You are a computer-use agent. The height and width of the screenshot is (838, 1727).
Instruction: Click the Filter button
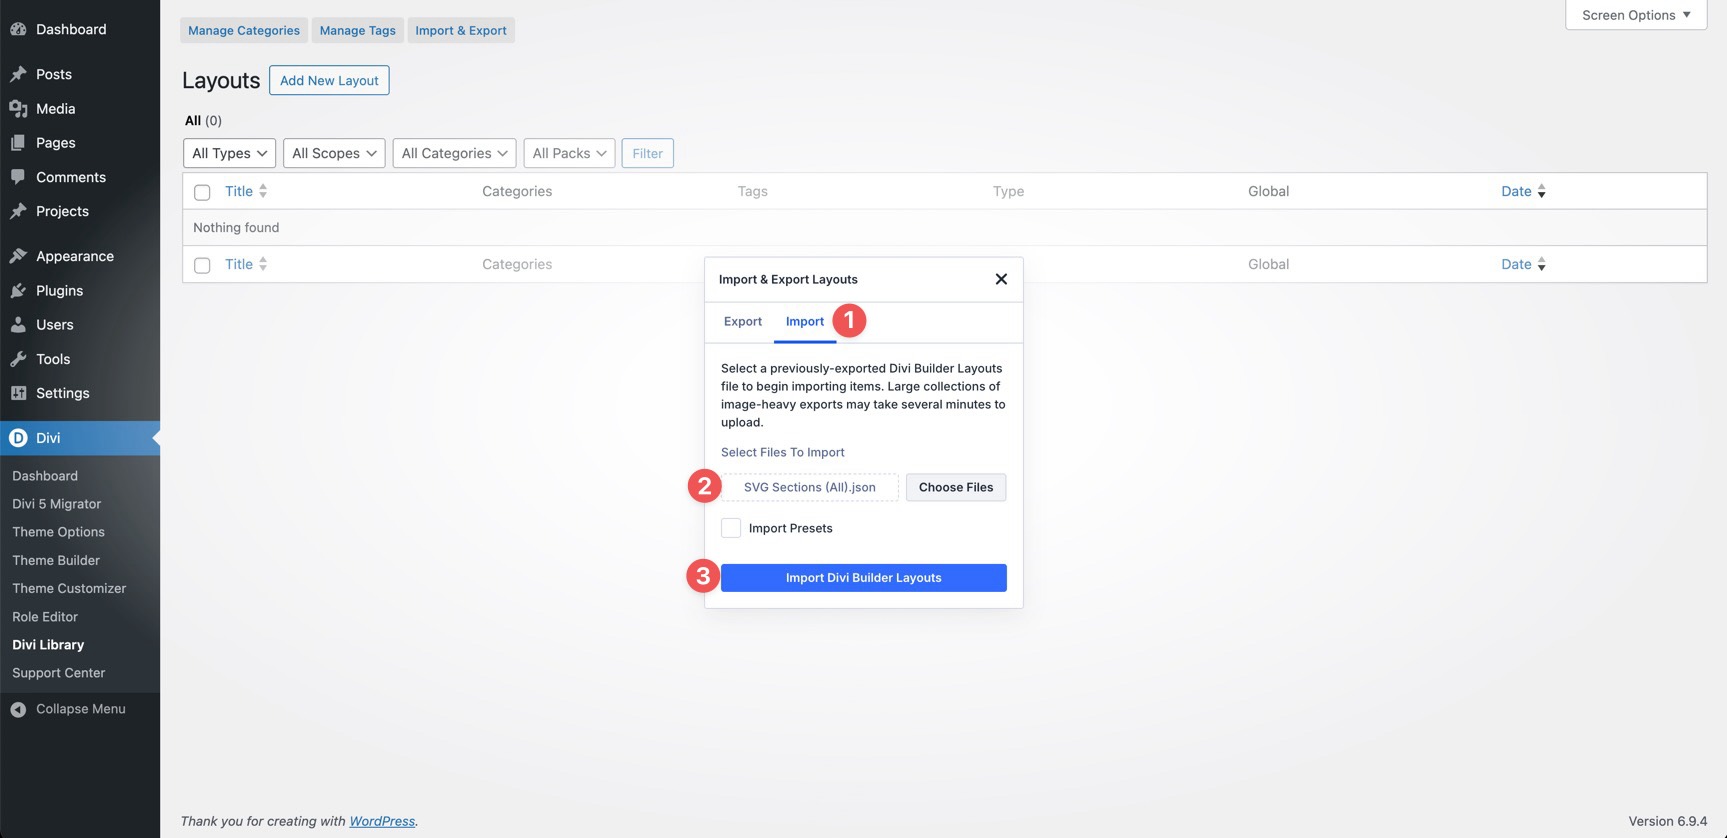pyautogui.click(x=648, y=153)
